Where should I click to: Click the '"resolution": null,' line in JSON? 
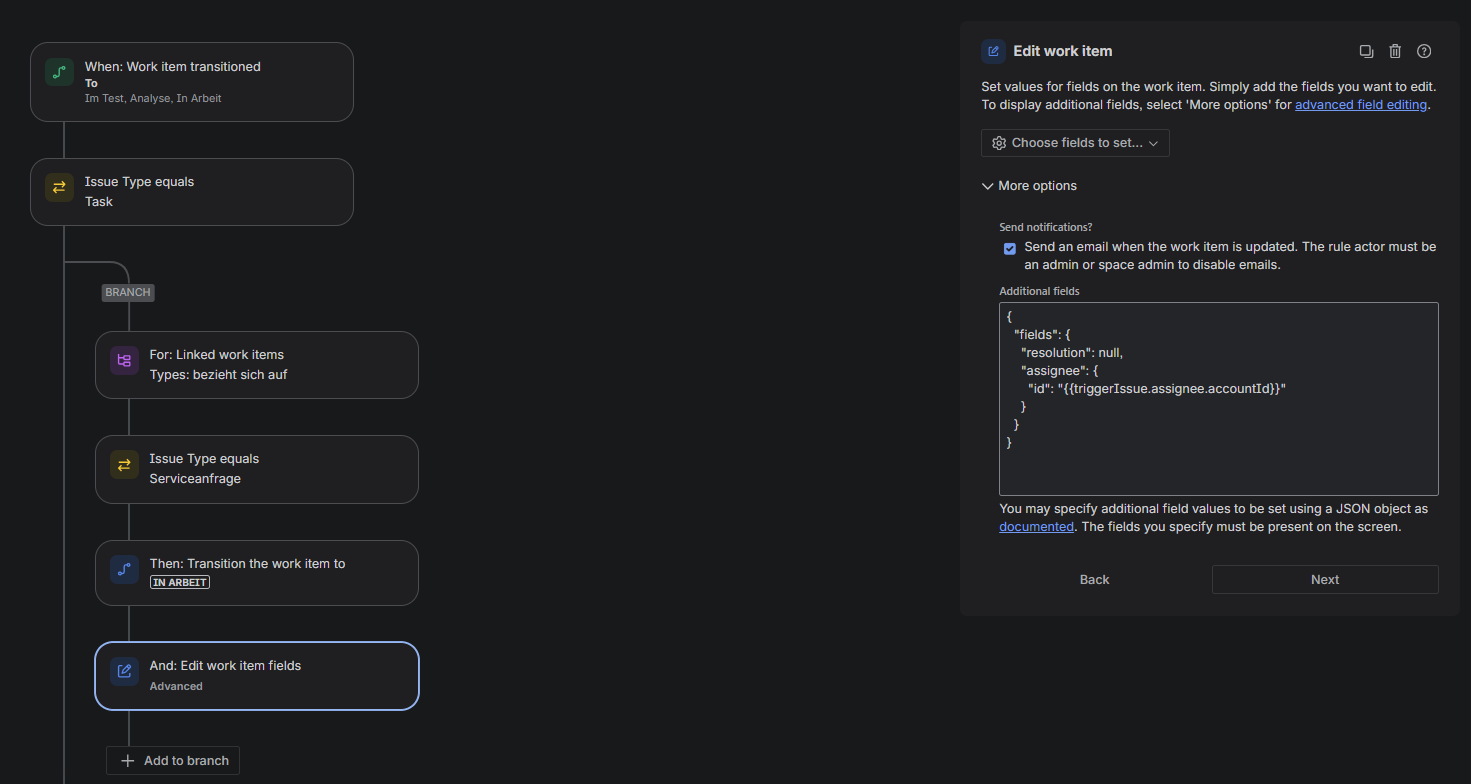tap(1072, 352)
